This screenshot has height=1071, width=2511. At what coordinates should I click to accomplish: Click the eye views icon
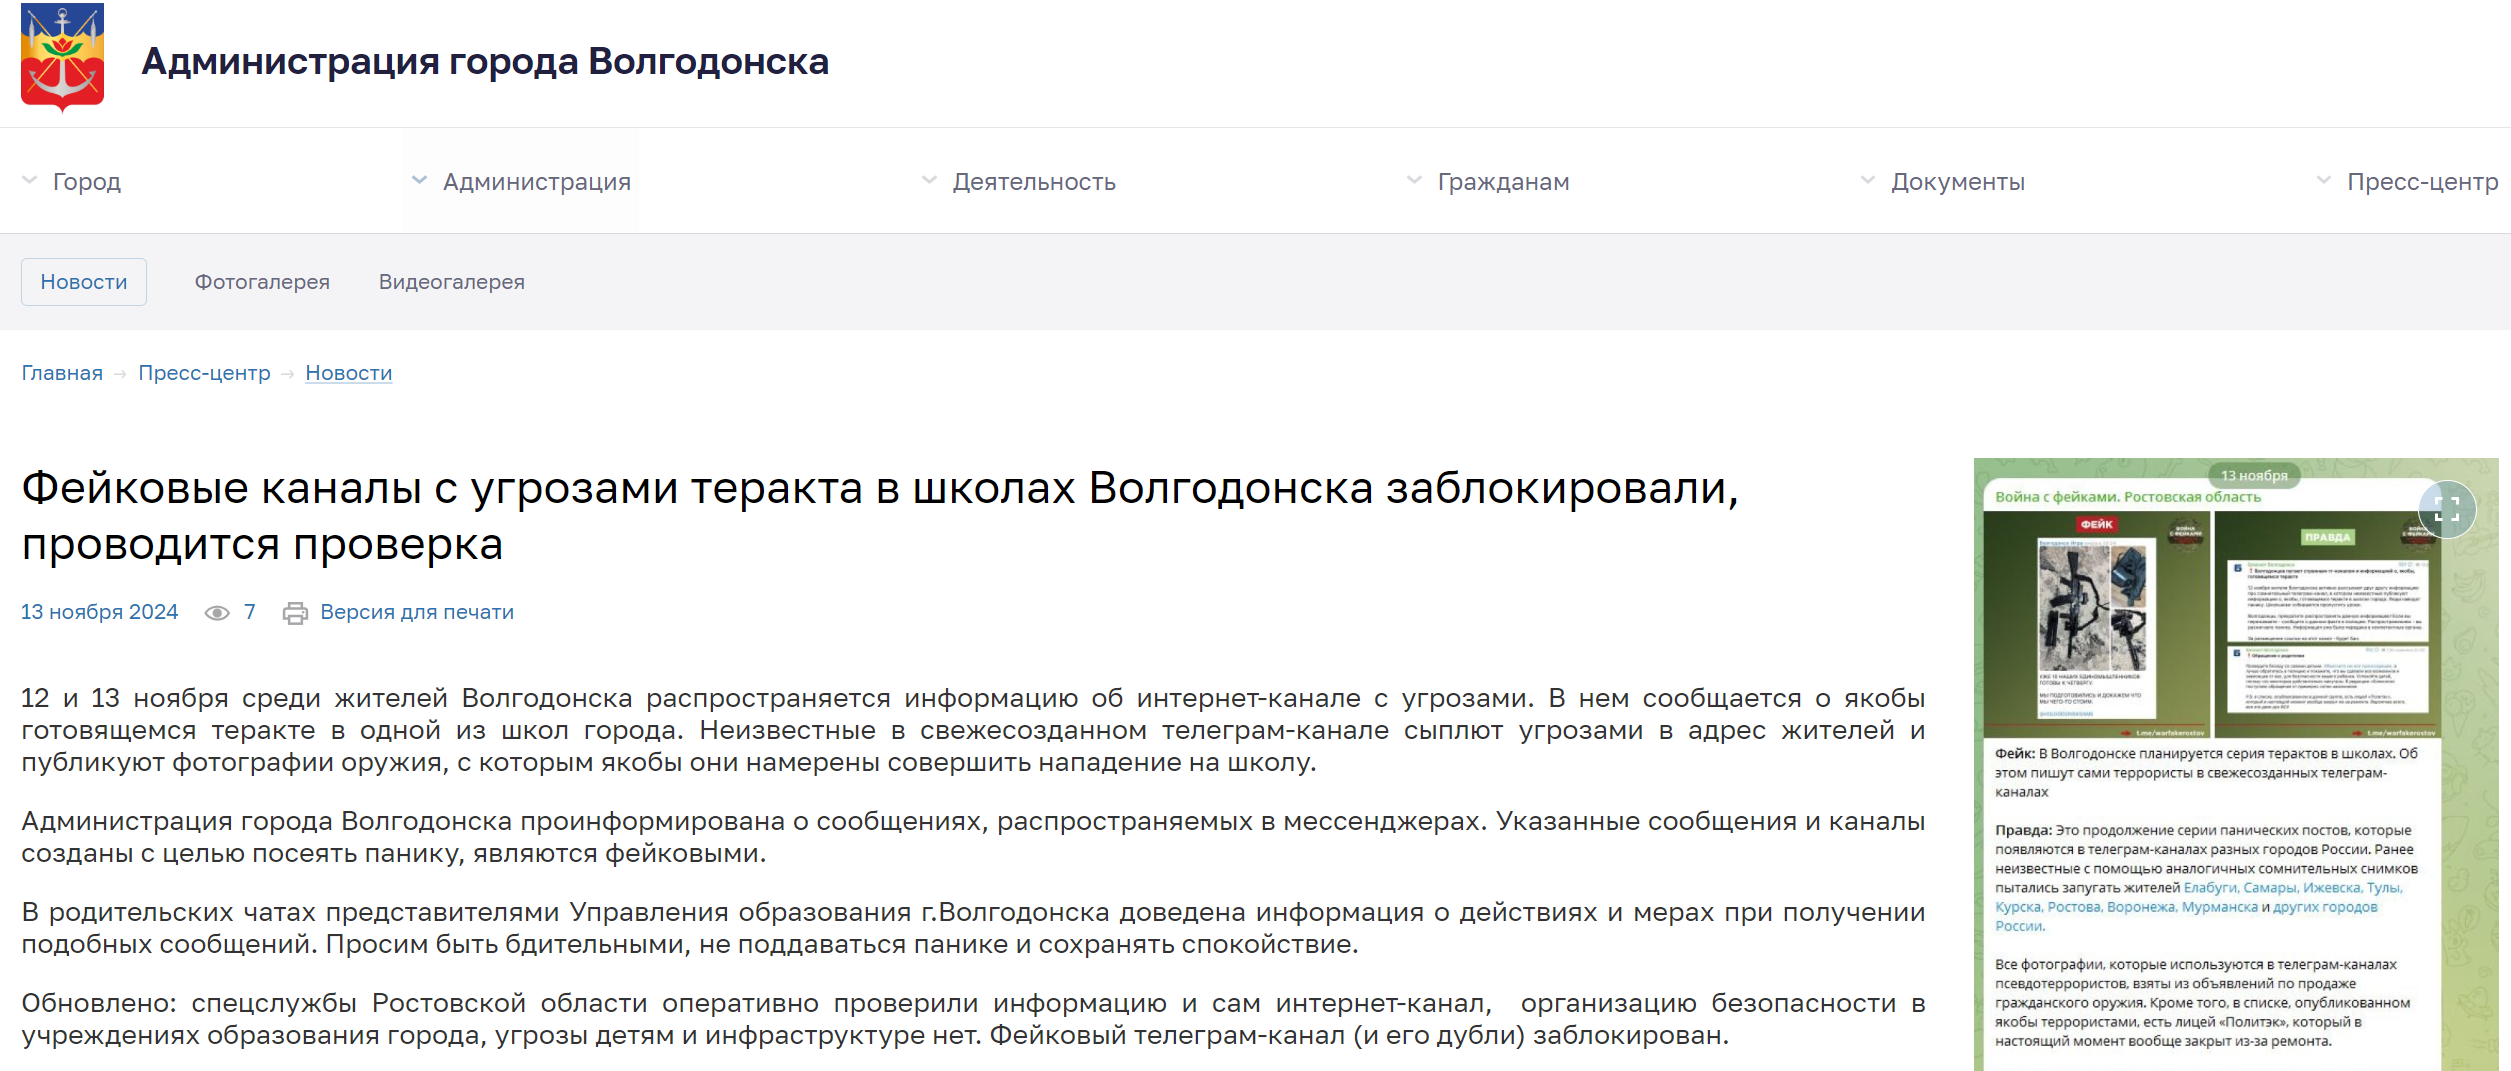pyautogui.click(x=217, y=613)
